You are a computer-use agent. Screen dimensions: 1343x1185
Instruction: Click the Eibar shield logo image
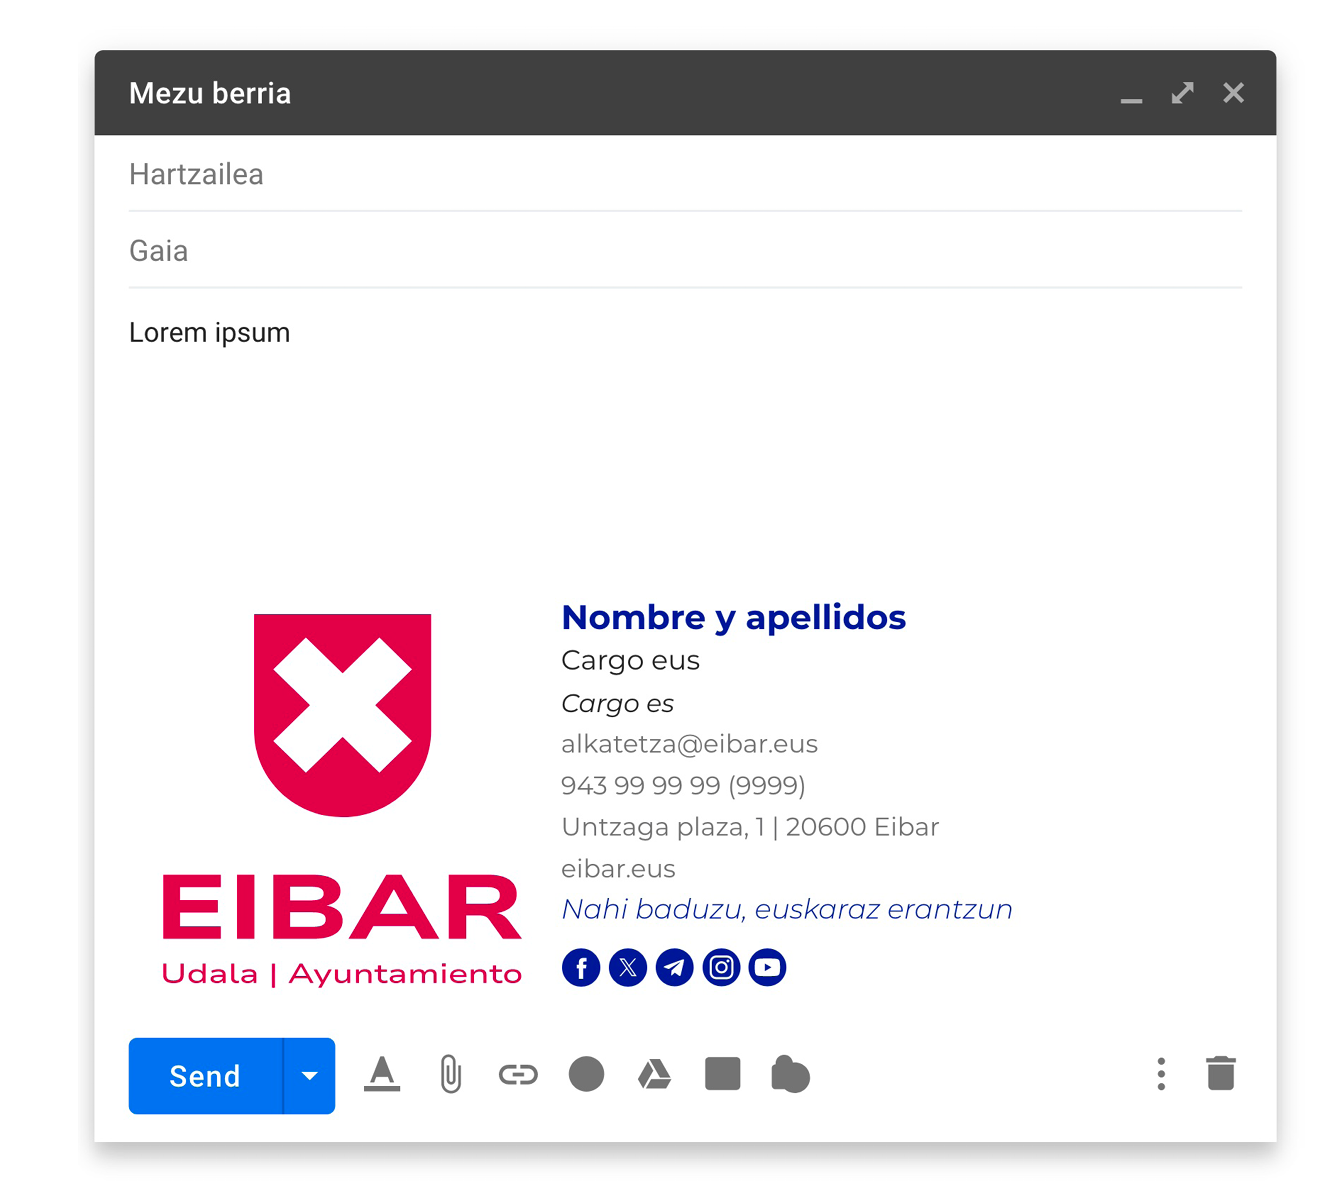point(343,714)
